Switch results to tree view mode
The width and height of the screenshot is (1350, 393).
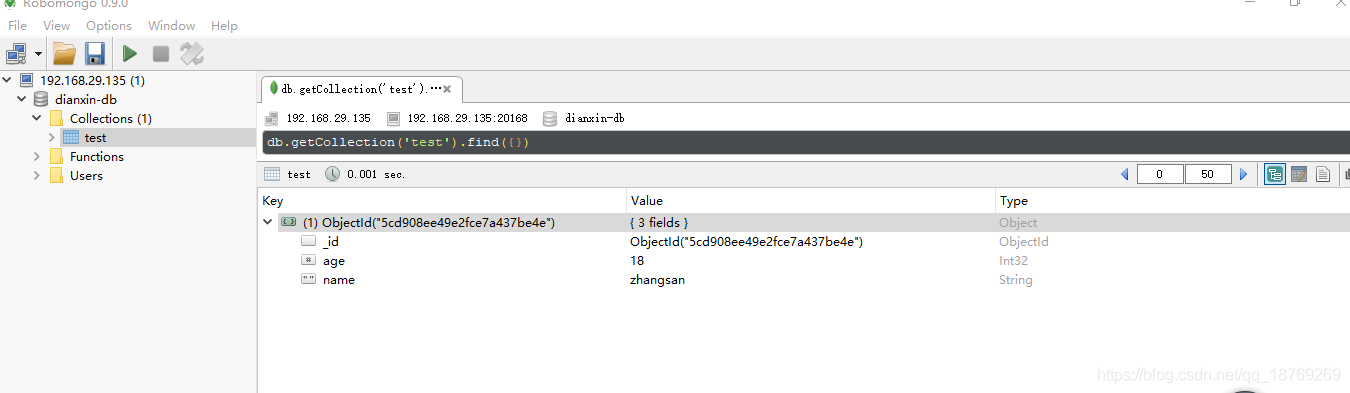click(x=1275, y=174)
